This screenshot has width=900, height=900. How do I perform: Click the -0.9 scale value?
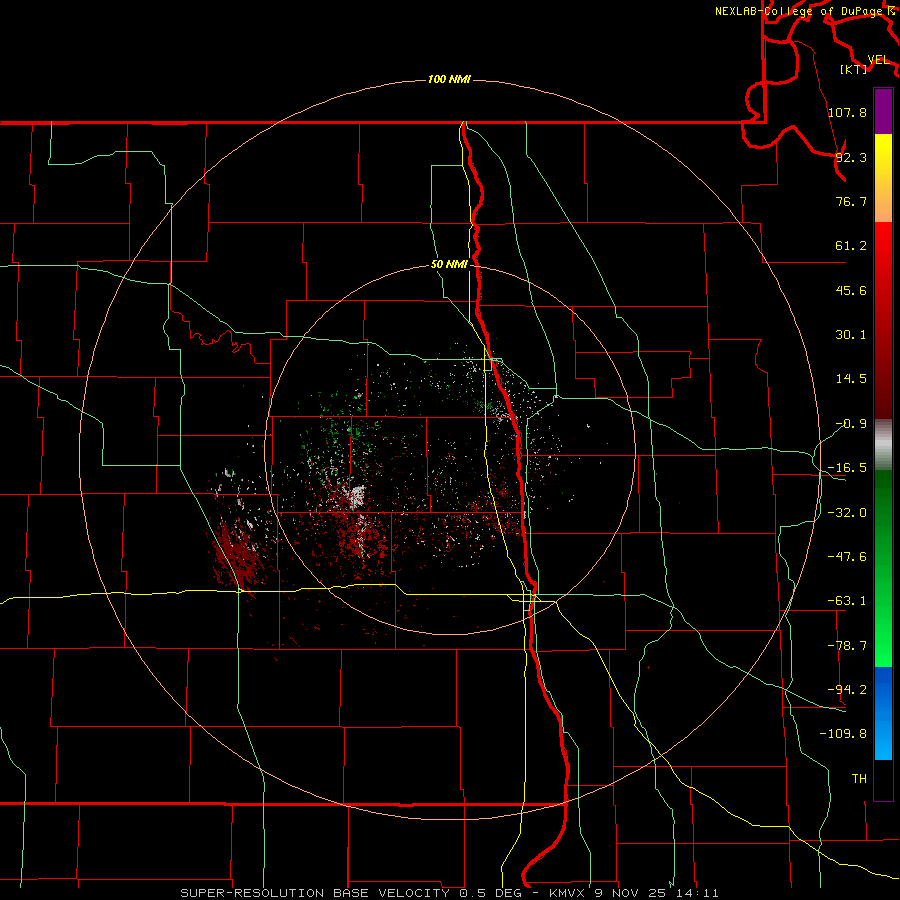[x=851, y=424]
